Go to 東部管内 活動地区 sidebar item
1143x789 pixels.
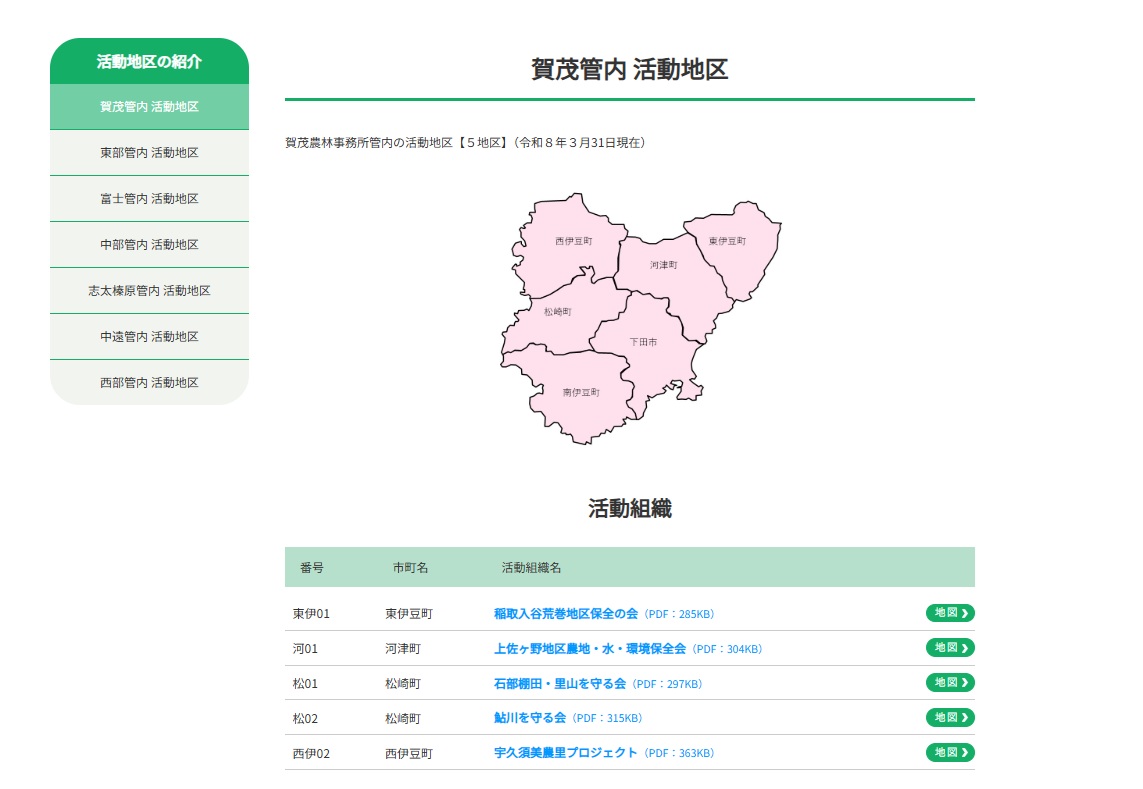(149, 152)
